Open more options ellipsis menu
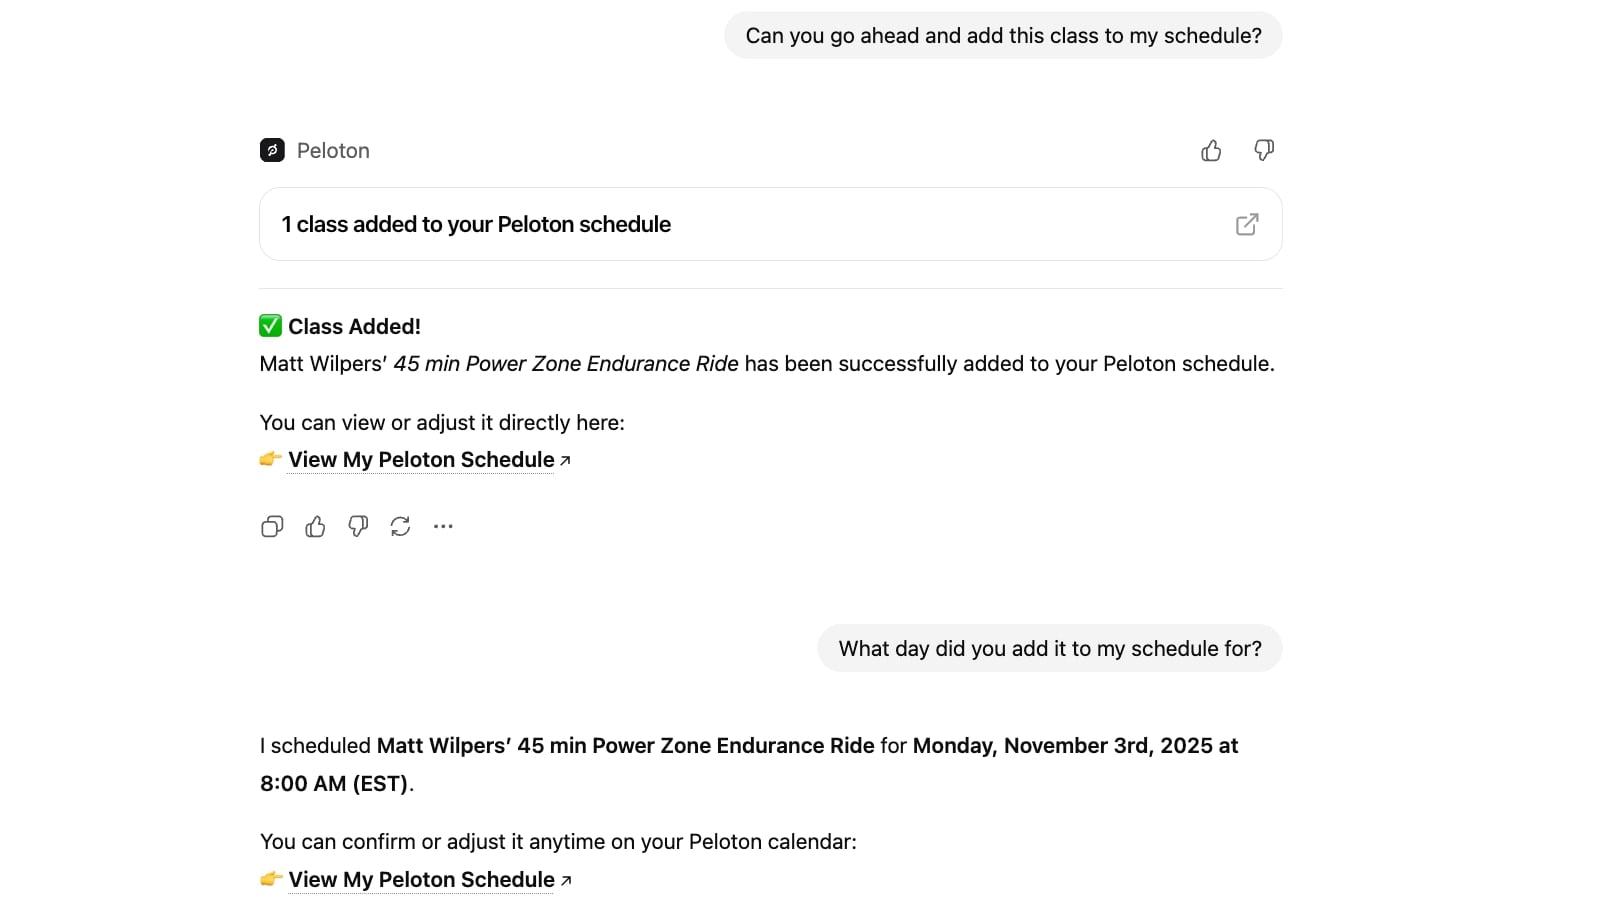Image resolution: width=1600 pixels, height=900 pixels. pyautogui.click(x=443, y=526)
